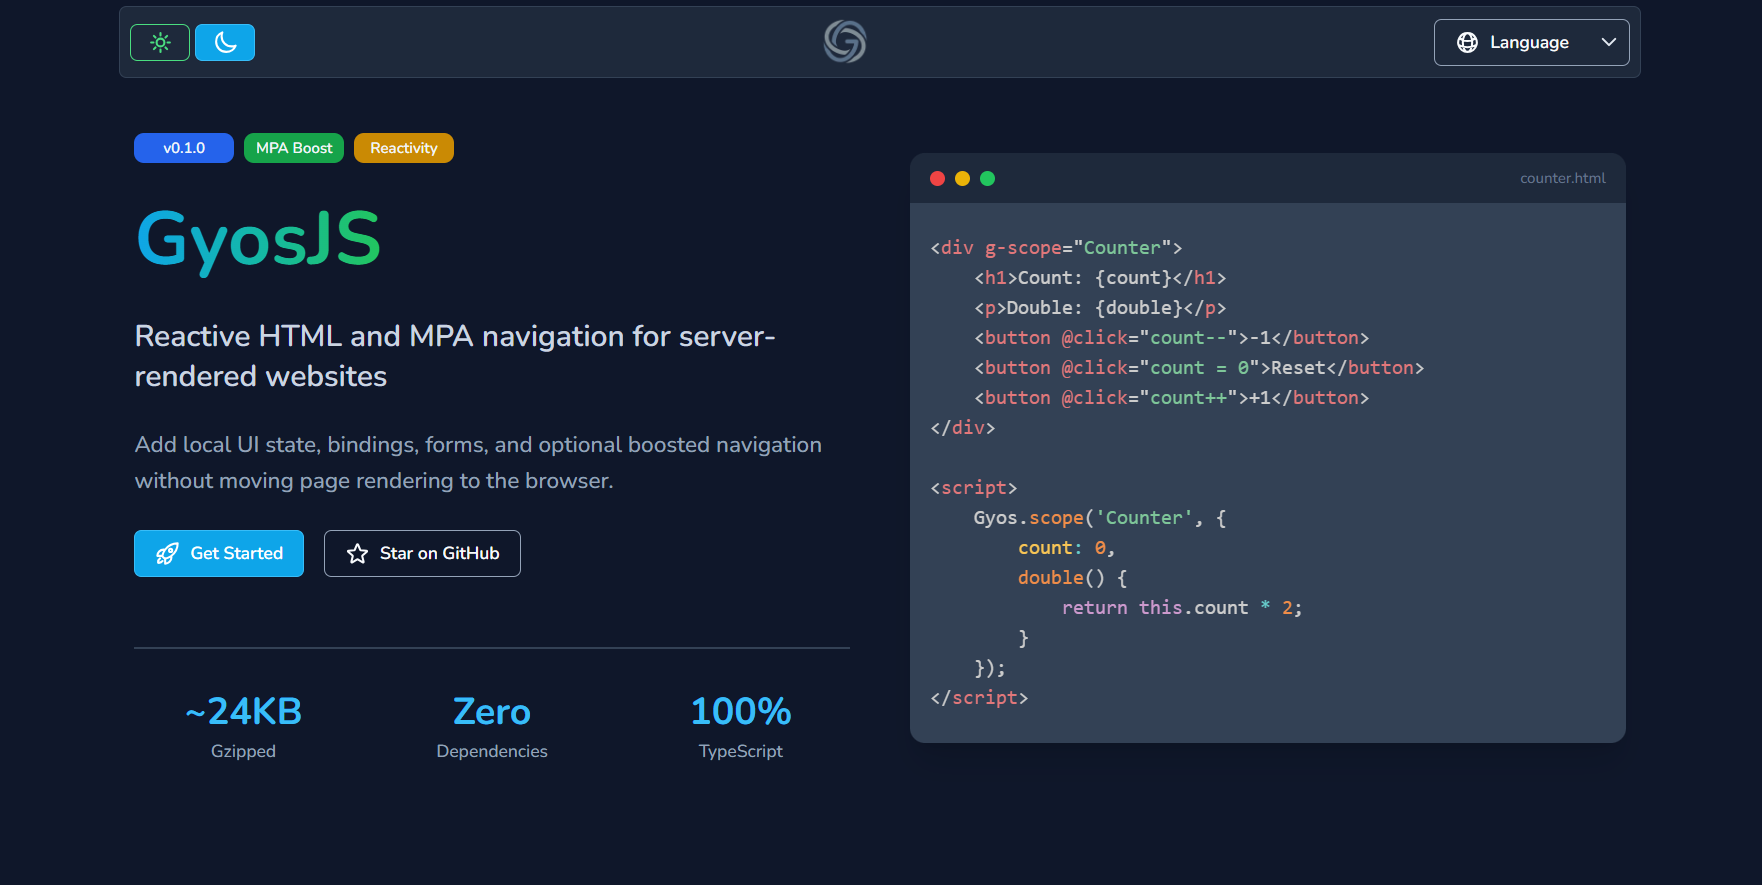Click the Gyos.scope('Counter', { code line
Viewport: 1762px width, 885px height.
pos(1100,518)
